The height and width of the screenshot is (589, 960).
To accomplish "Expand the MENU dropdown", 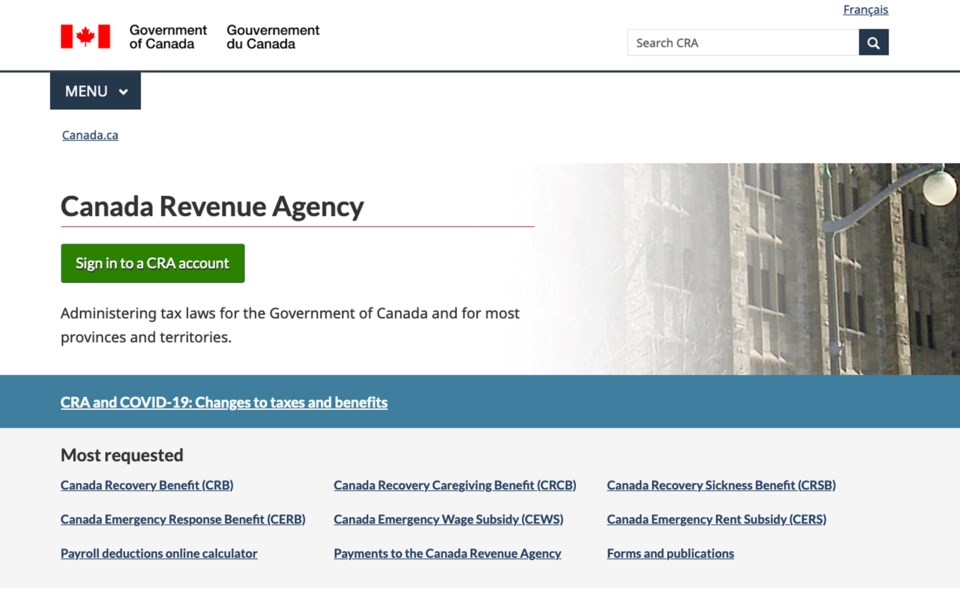I will pos(96,91).
